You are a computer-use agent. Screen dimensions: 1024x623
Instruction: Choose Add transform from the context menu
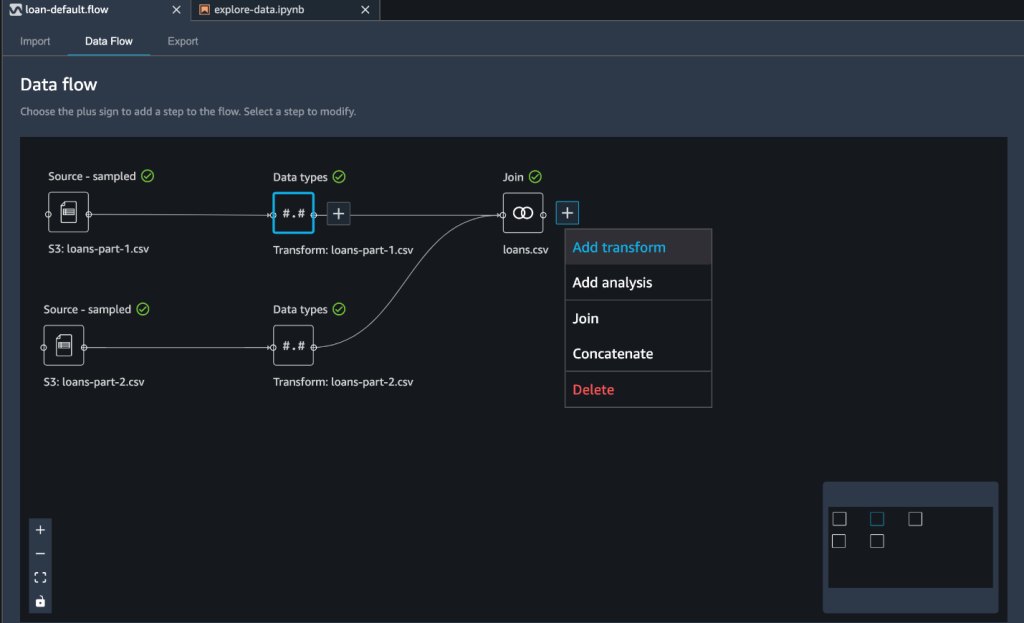[x=618, y=247]
